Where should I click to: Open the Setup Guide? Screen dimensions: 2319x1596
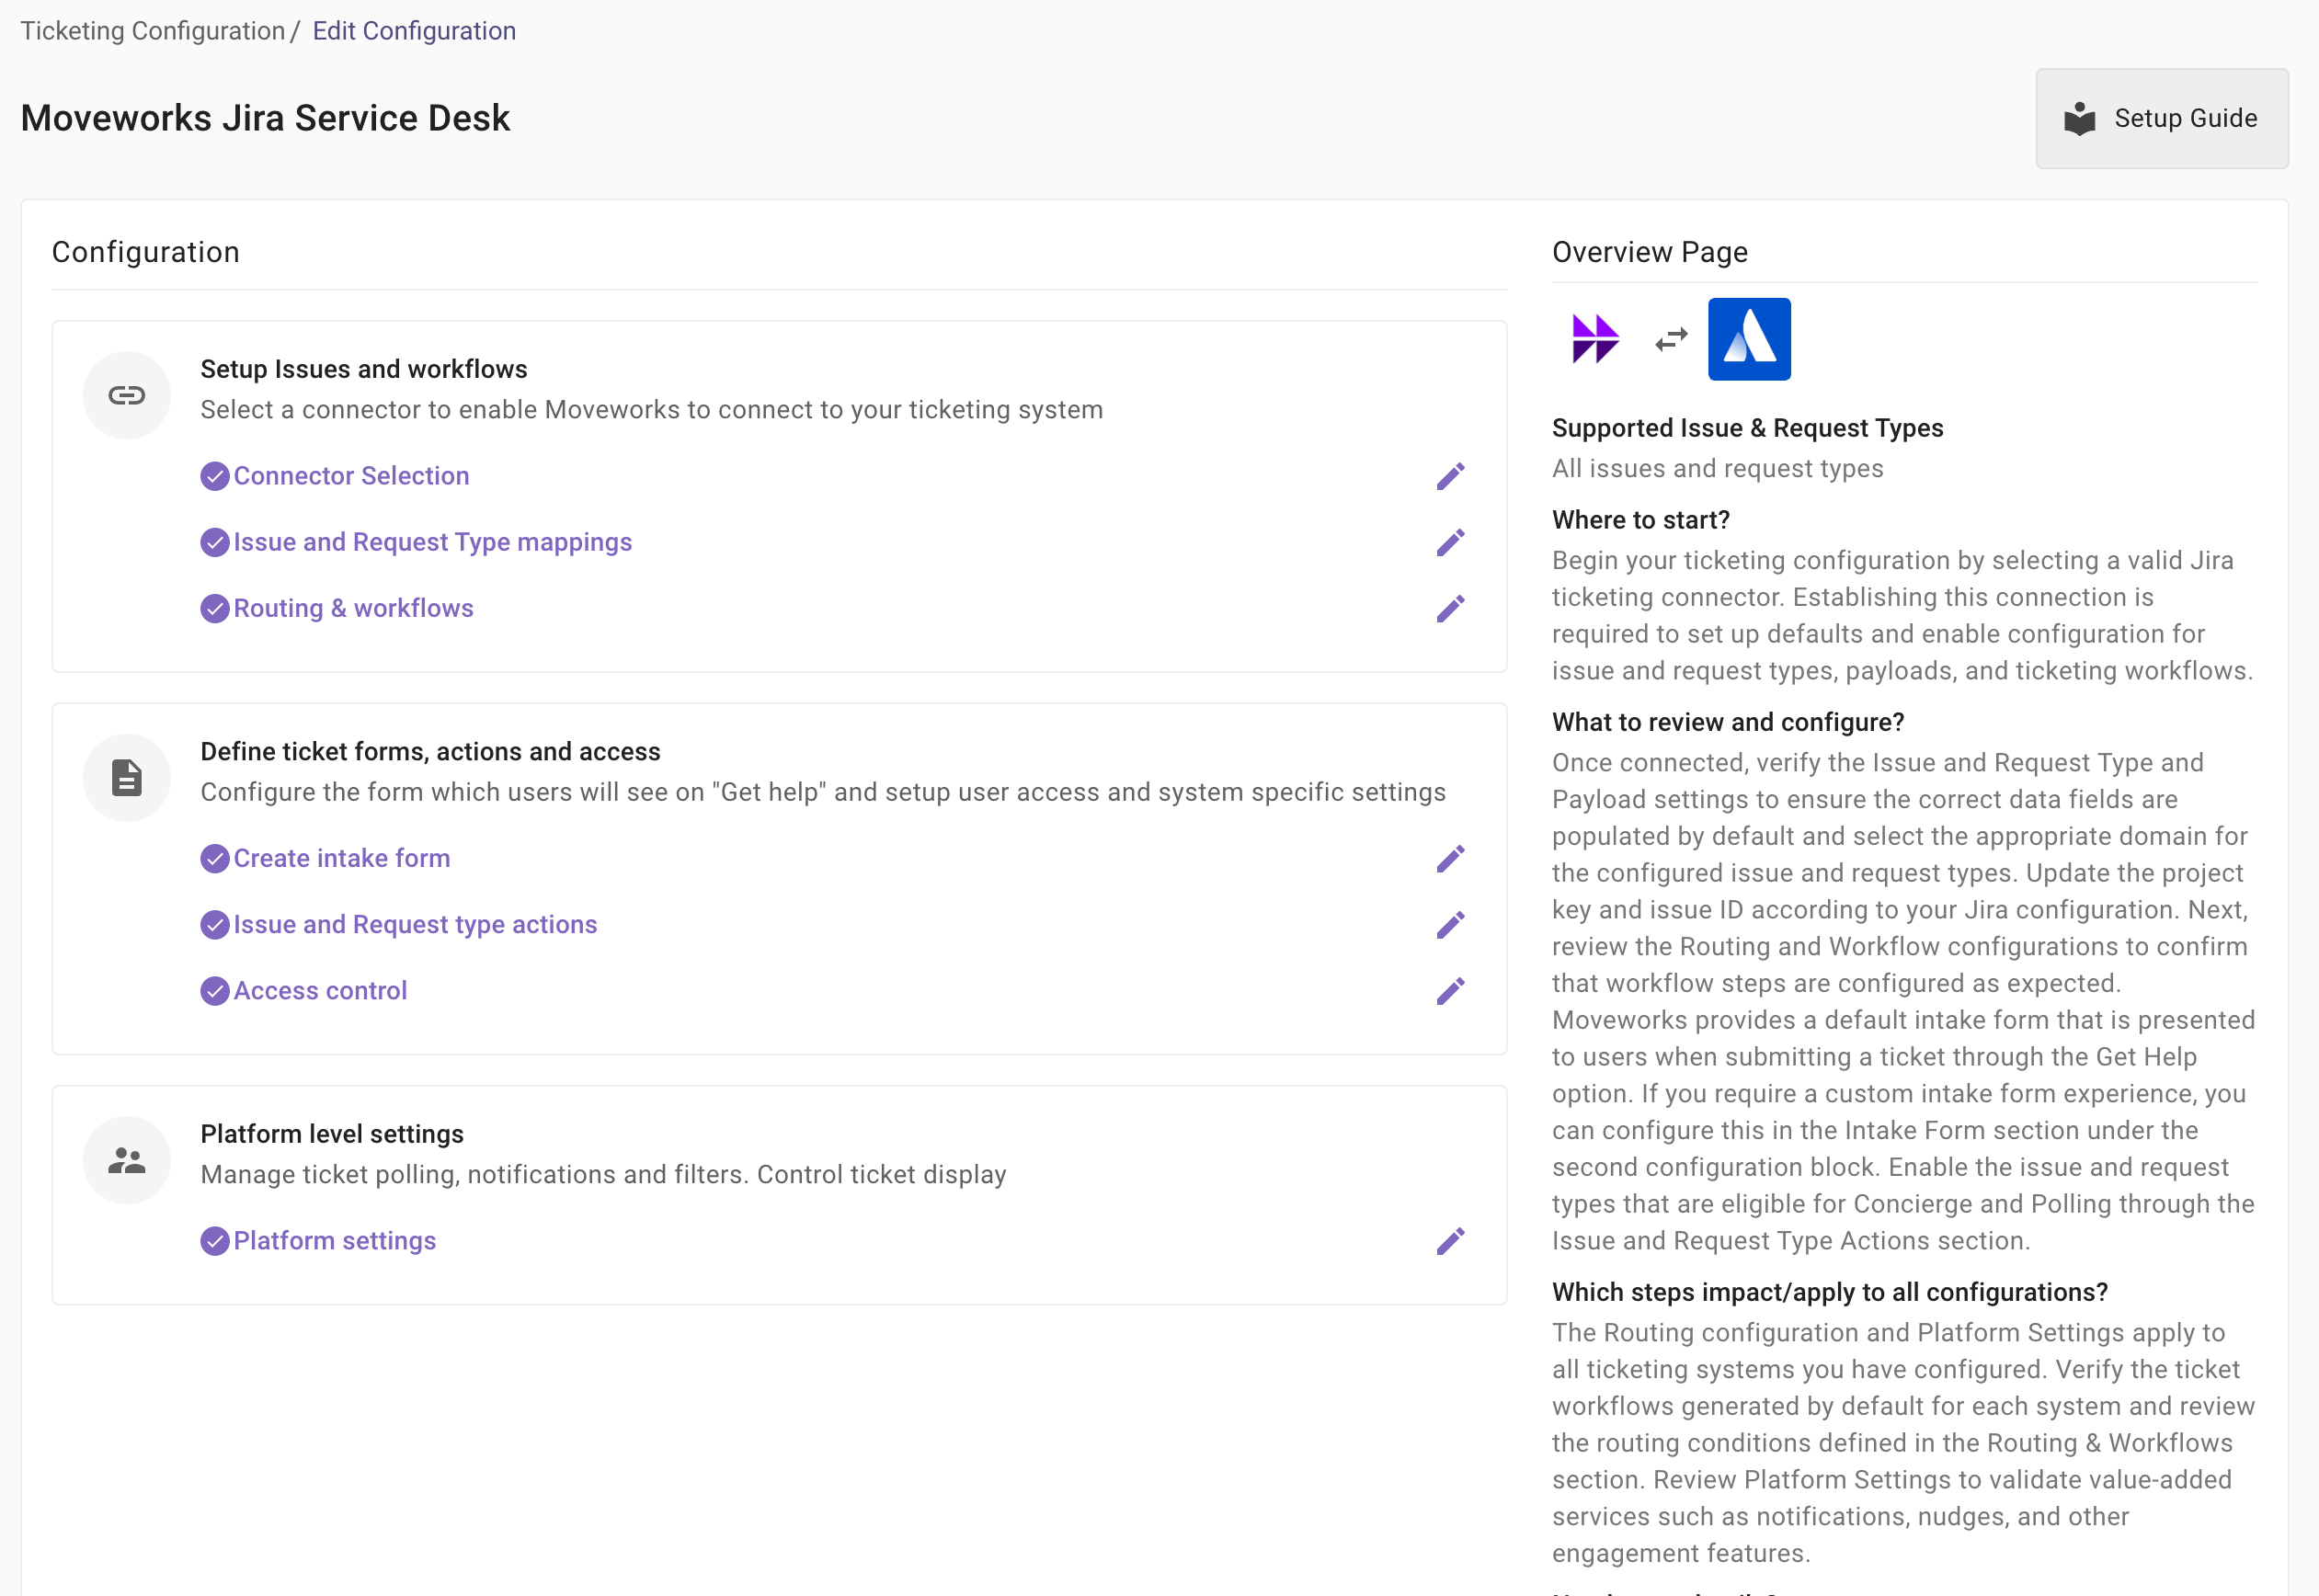[2161, 118]
